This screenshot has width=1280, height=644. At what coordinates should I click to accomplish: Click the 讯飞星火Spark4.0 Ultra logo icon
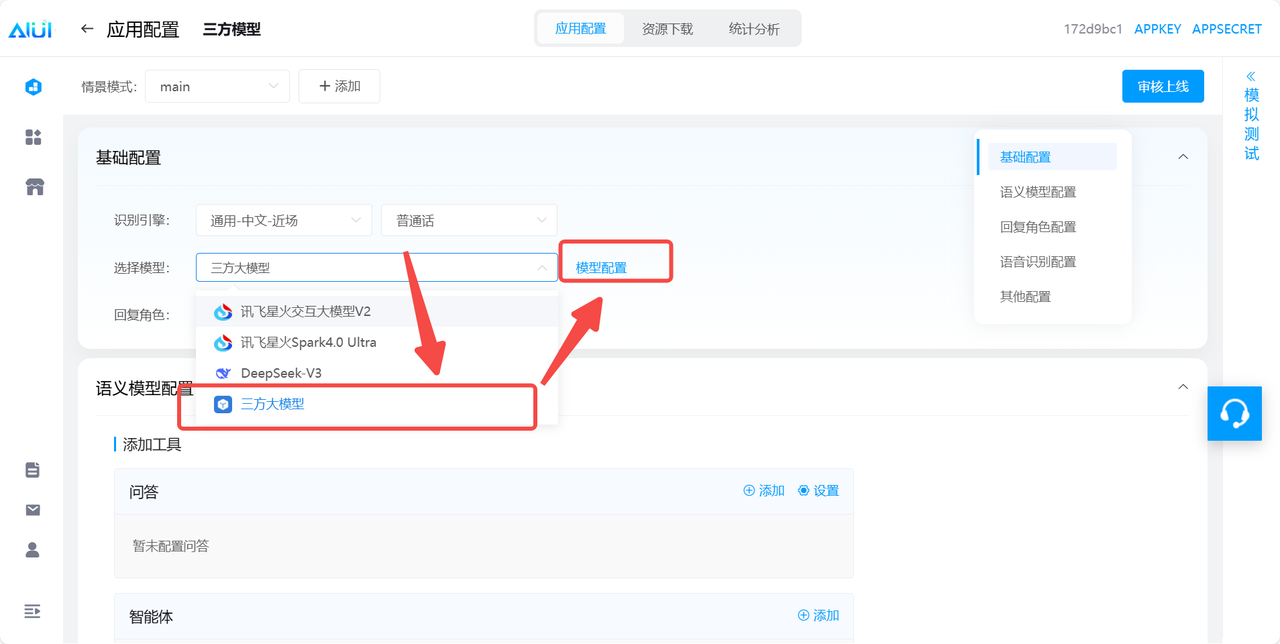point(223,343)
